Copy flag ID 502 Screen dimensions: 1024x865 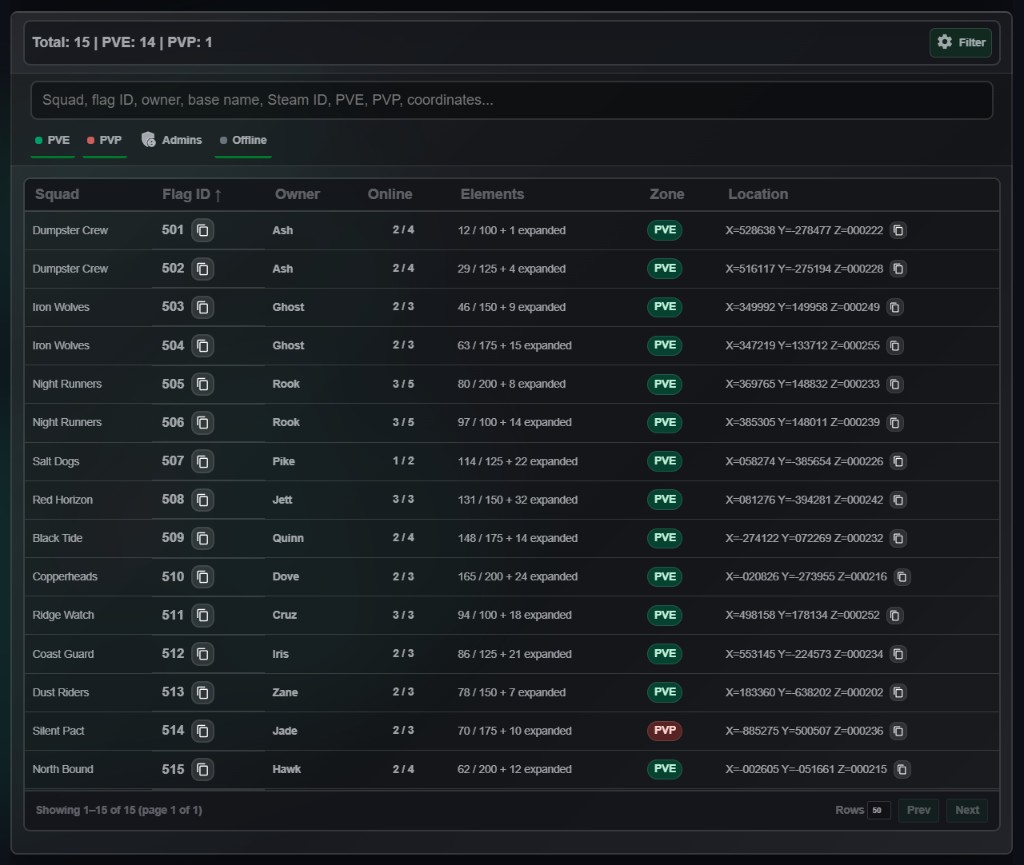[x=202, y=269]
